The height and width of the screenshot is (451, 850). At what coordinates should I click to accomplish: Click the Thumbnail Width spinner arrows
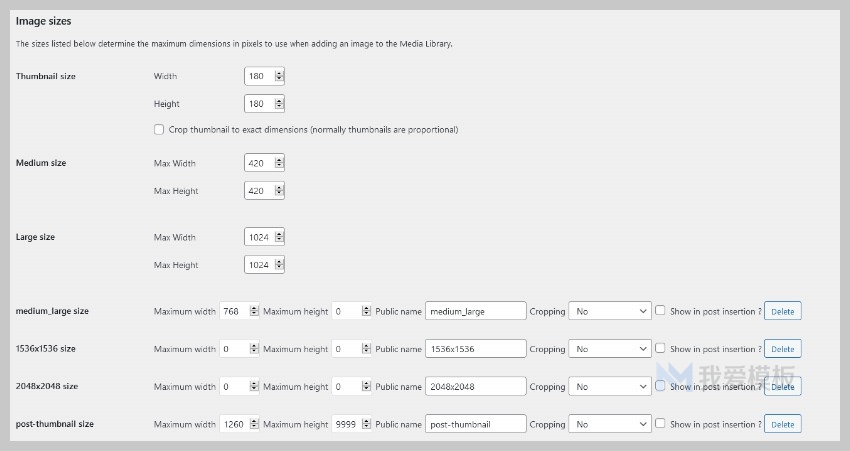point(279,76)
